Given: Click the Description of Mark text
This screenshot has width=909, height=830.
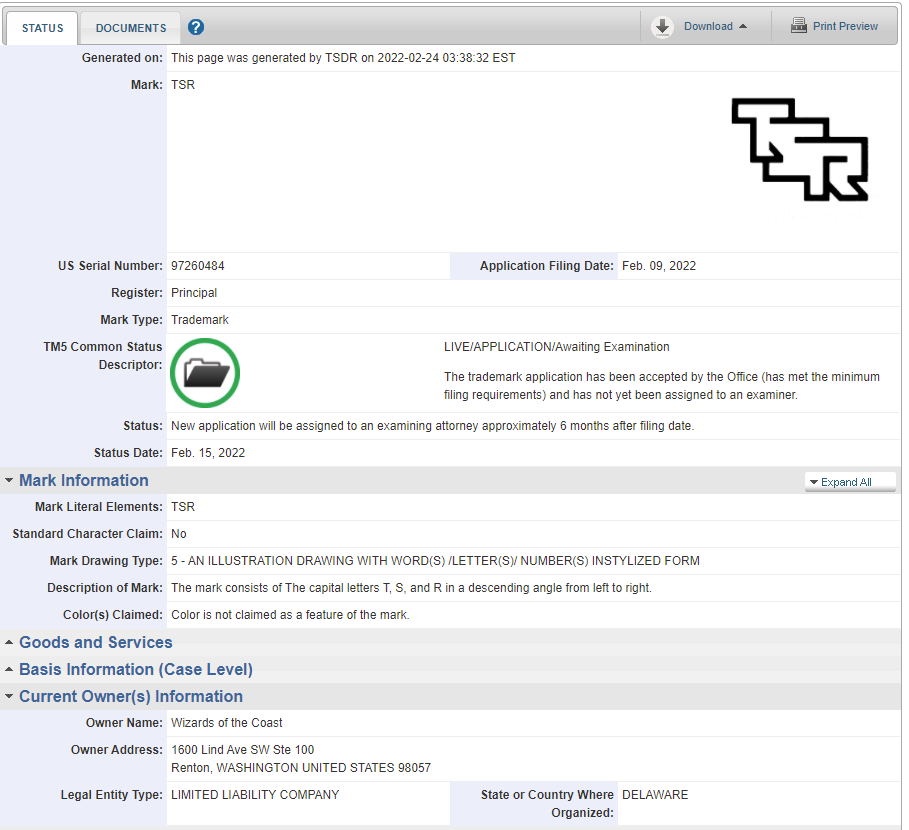Looking at the screenshot, I should point(411,588).
